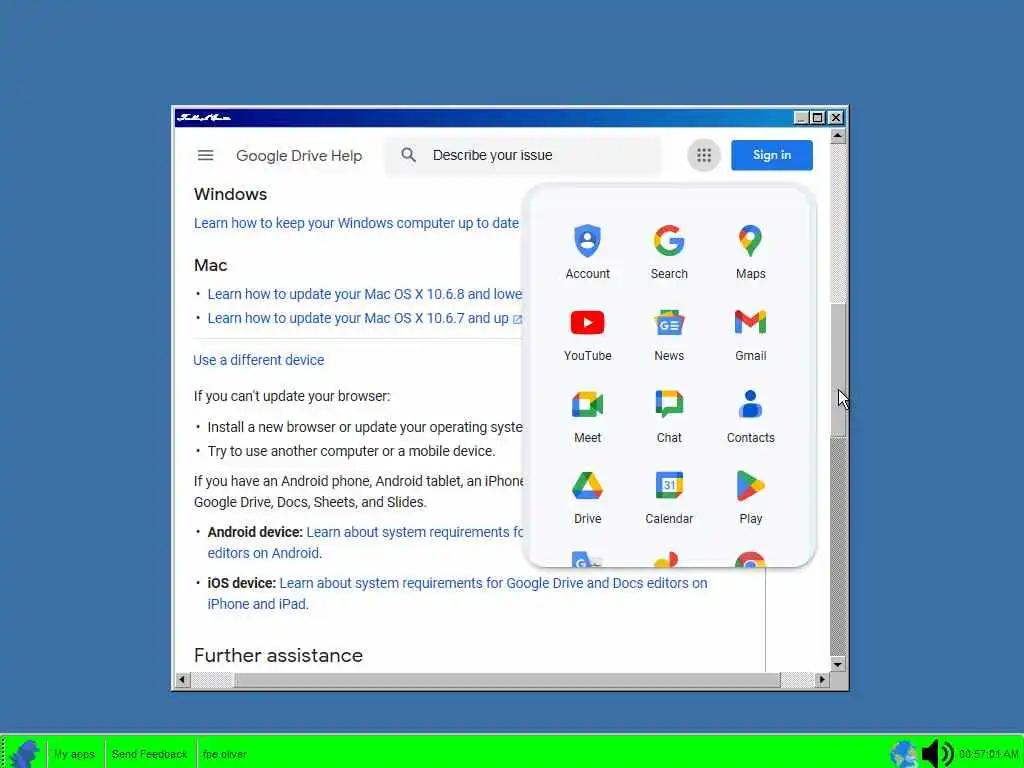The width and height of the screenshot is (1024, 768).
Task: Open Gmail from the apps panel
Action: [750, 335]
